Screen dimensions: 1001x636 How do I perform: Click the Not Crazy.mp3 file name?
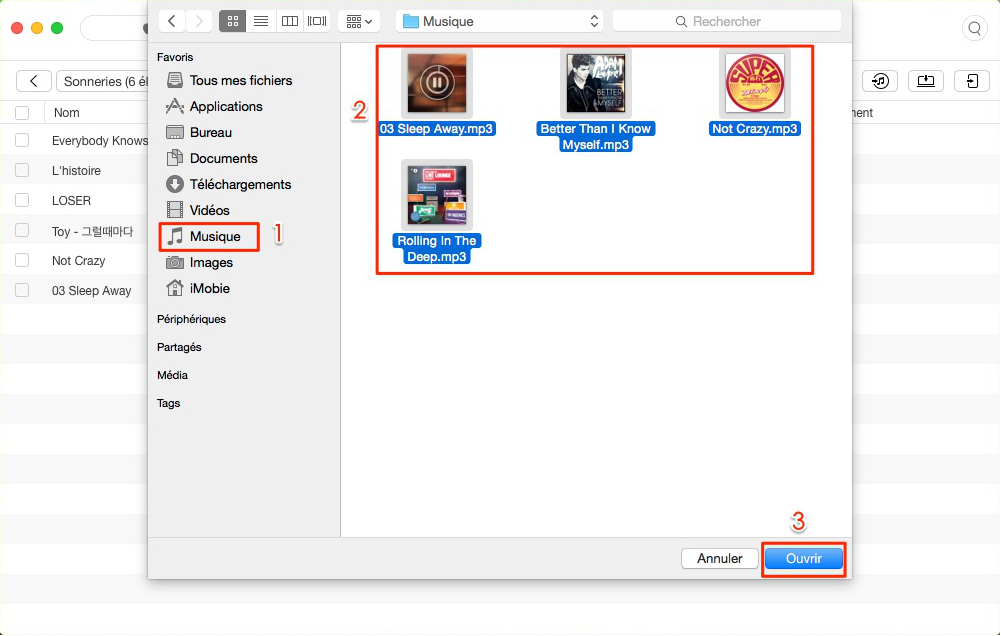(755, 128)
